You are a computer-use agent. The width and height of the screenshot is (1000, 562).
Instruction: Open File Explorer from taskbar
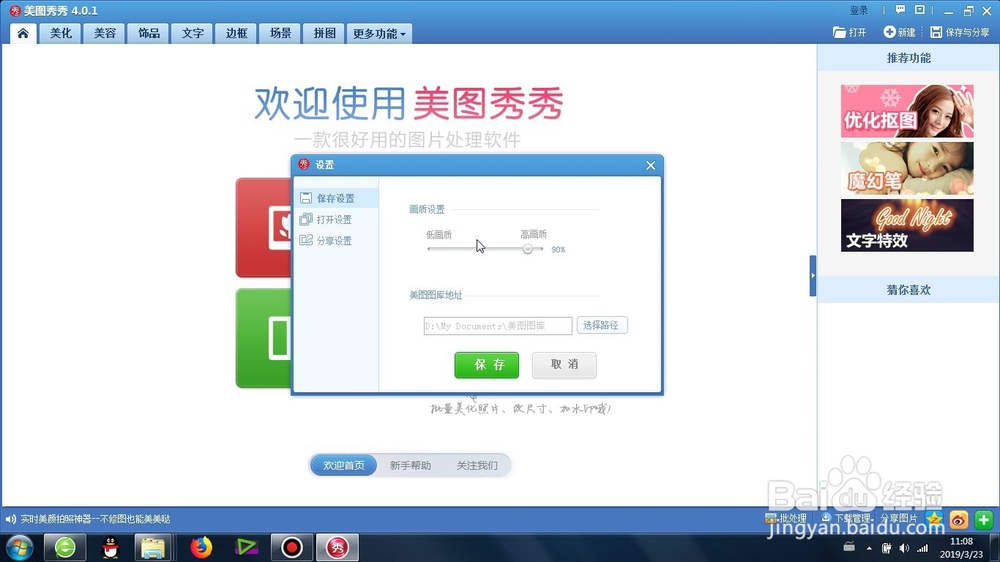tap(153, 547)
